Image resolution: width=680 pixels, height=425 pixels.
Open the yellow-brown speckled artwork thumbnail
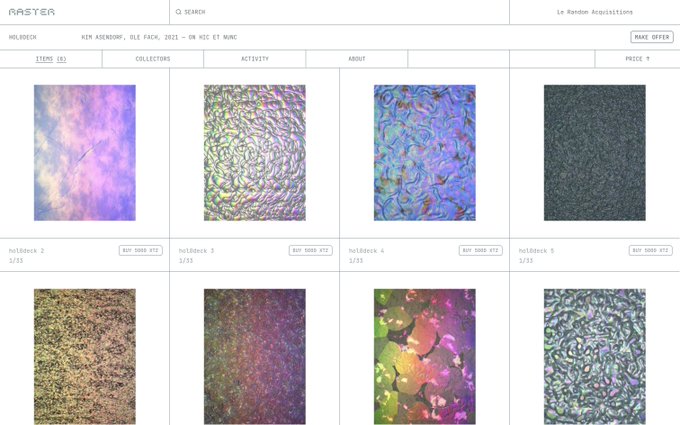[x=85, y=356]
